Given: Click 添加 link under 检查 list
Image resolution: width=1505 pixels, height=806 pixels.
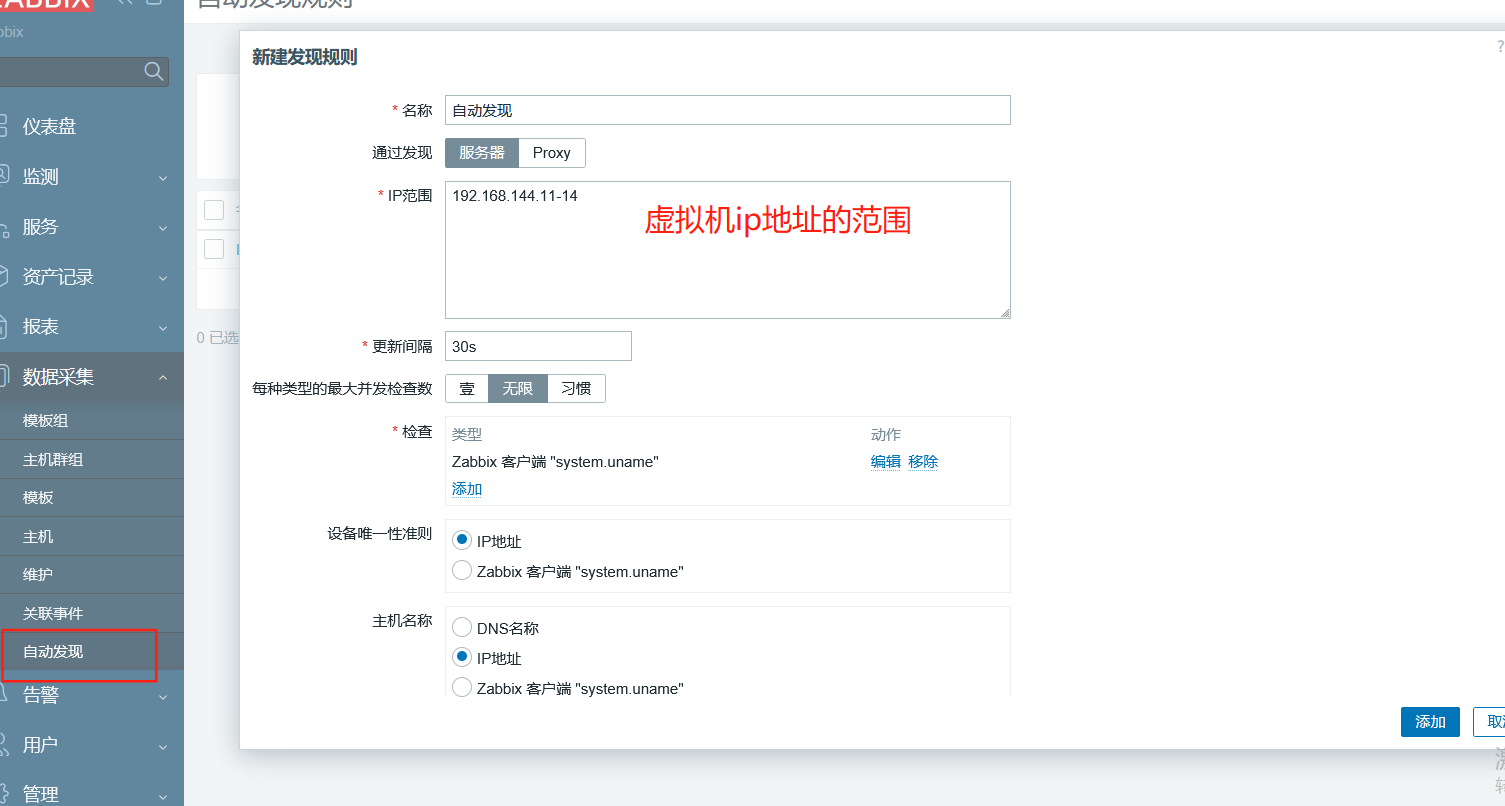Looking at the screenshot, I should [x=467, y=489].
